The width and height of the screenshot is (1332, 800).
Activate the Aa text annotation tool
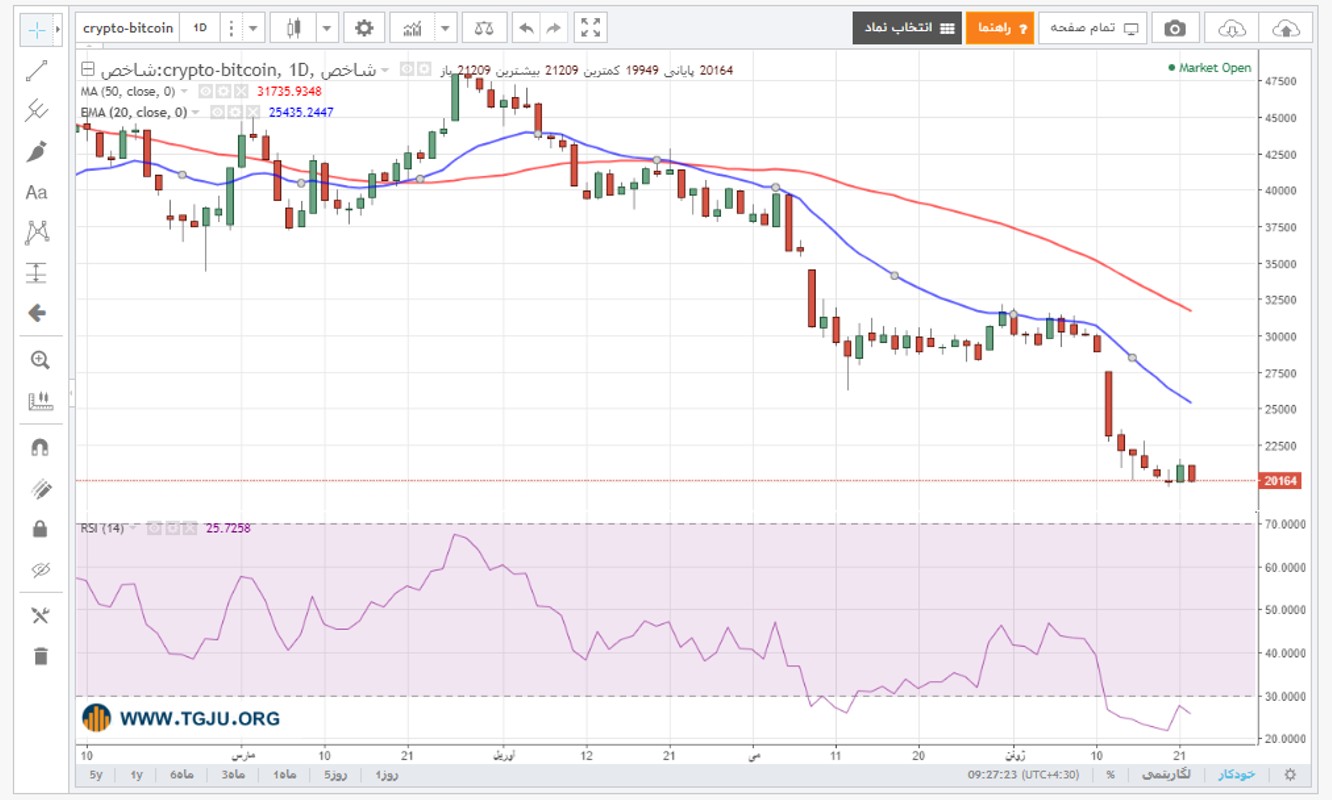click(37, 192)
